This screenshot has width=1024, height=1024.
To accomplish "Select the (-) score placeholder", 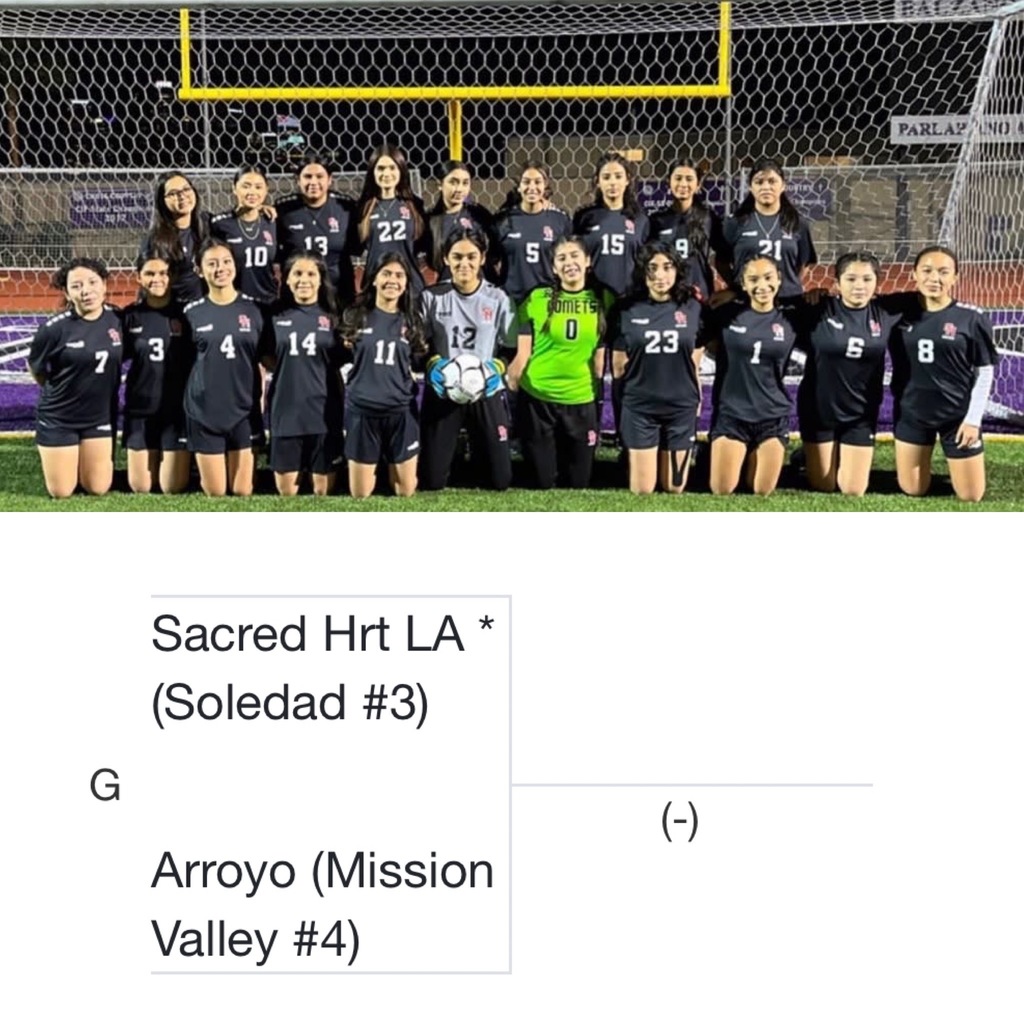I will (x=680, y=821).
